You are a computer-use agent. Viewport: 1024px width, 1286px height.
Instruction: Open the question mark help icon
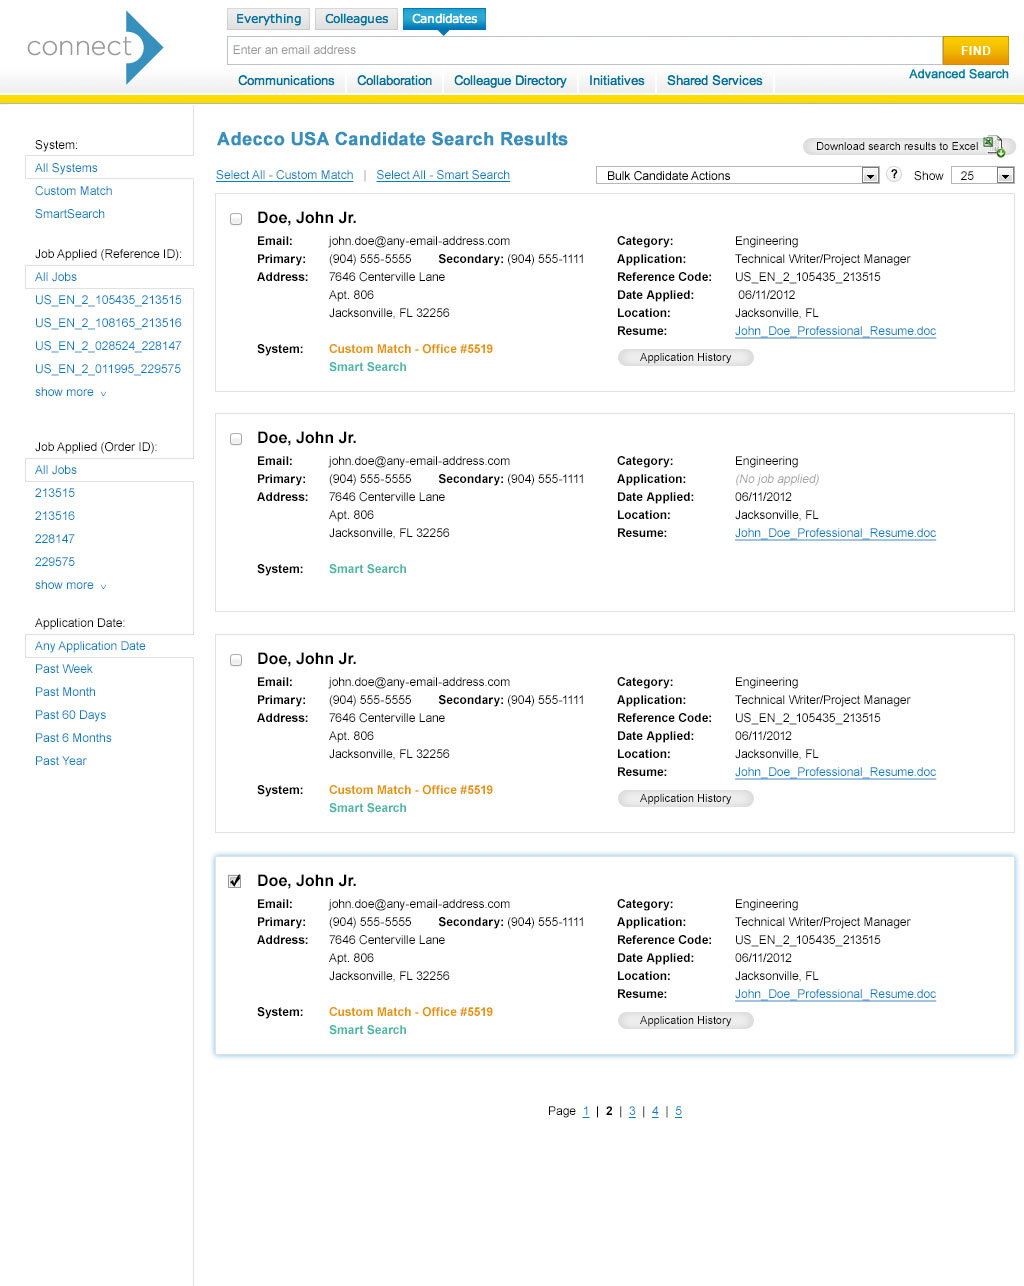click(x=894, y=174)
